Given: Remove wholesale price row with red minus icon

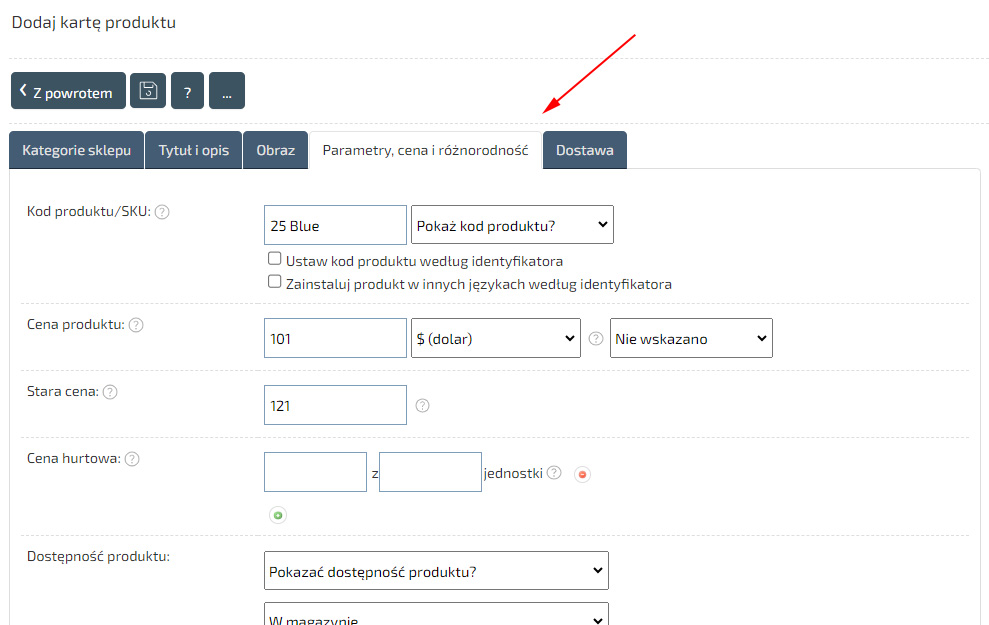Looking at the screenshot, I should (583, 474).
